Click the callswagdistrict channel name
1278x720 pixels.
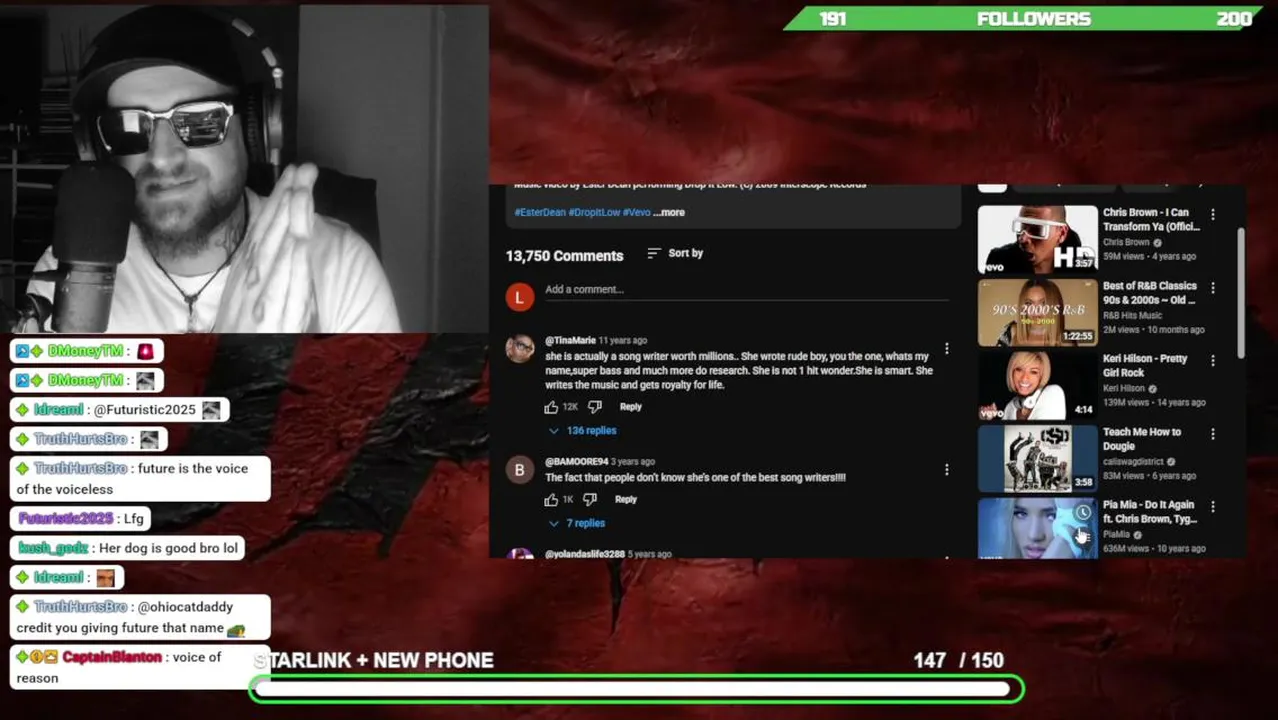(1134, 462)
